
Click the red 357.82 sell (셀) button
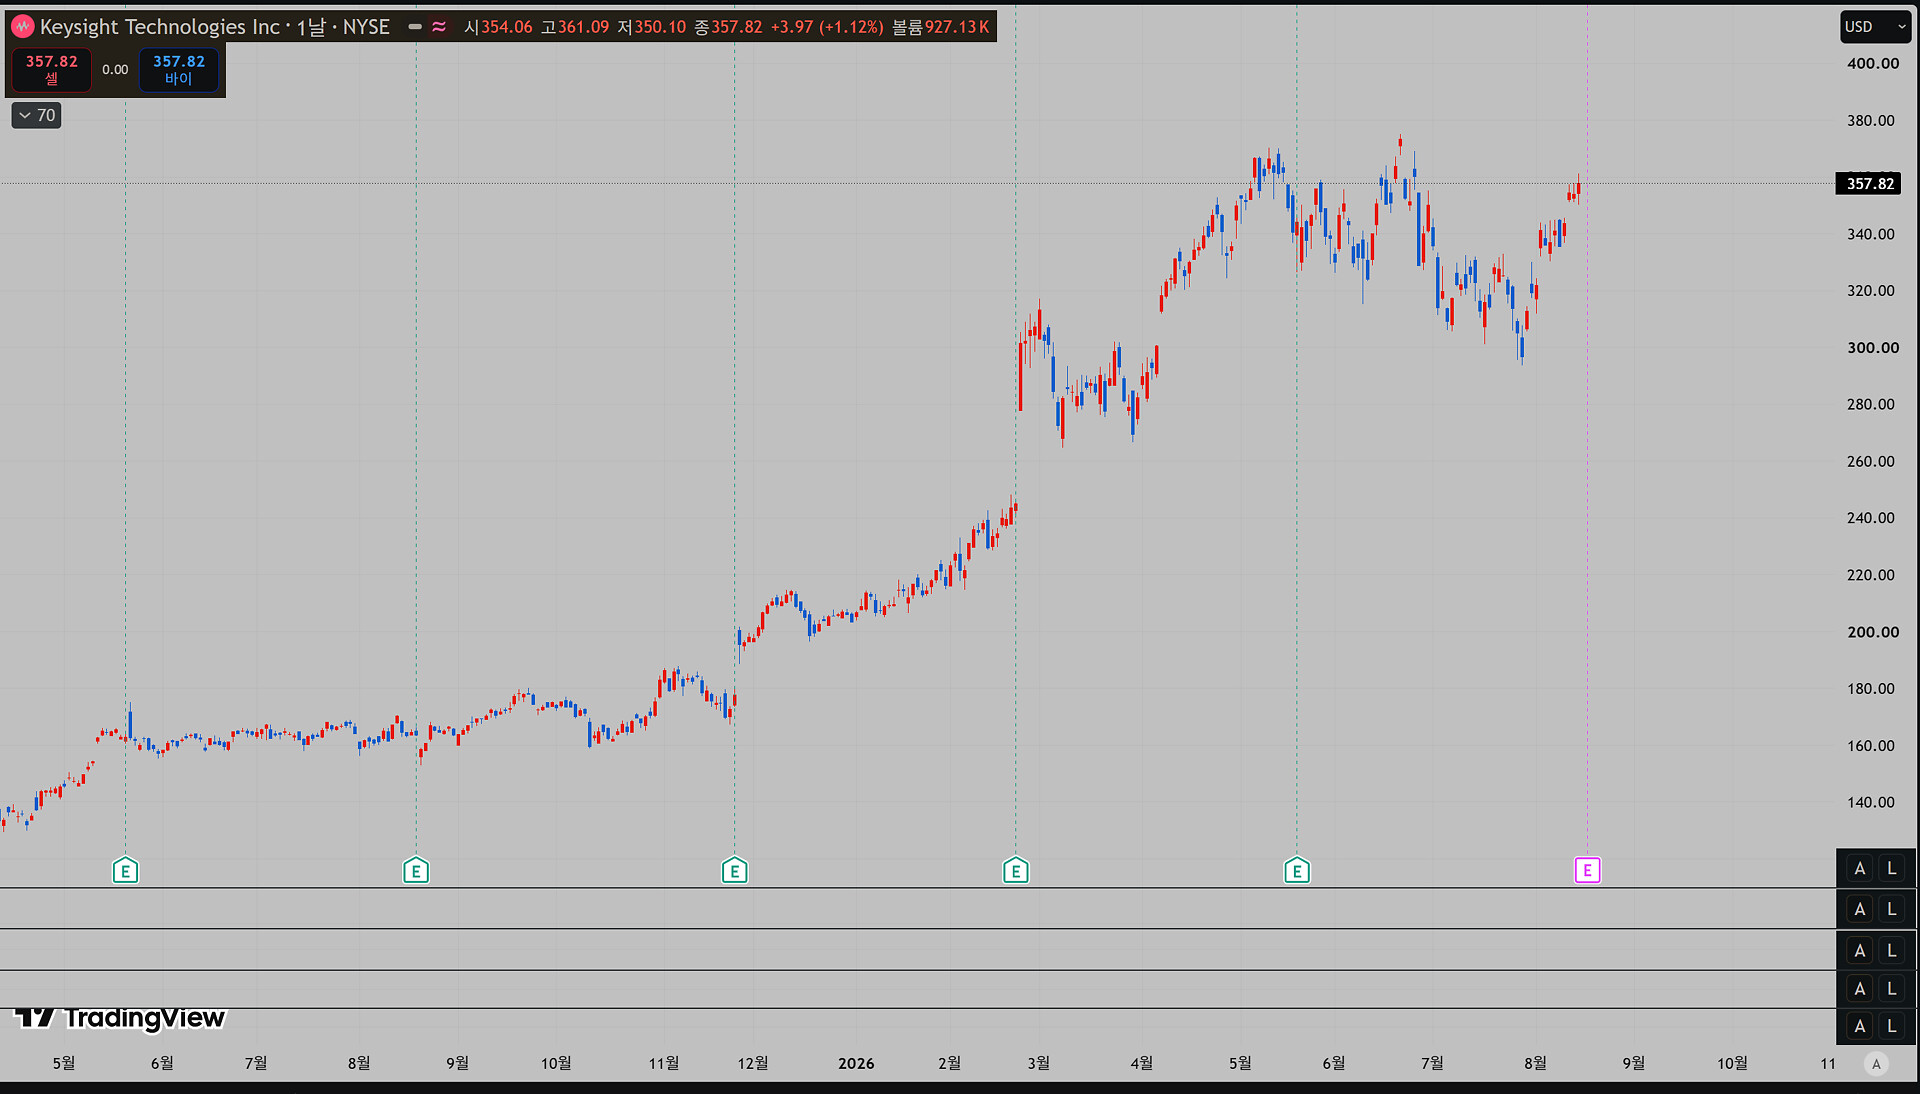tap(51, 70)
